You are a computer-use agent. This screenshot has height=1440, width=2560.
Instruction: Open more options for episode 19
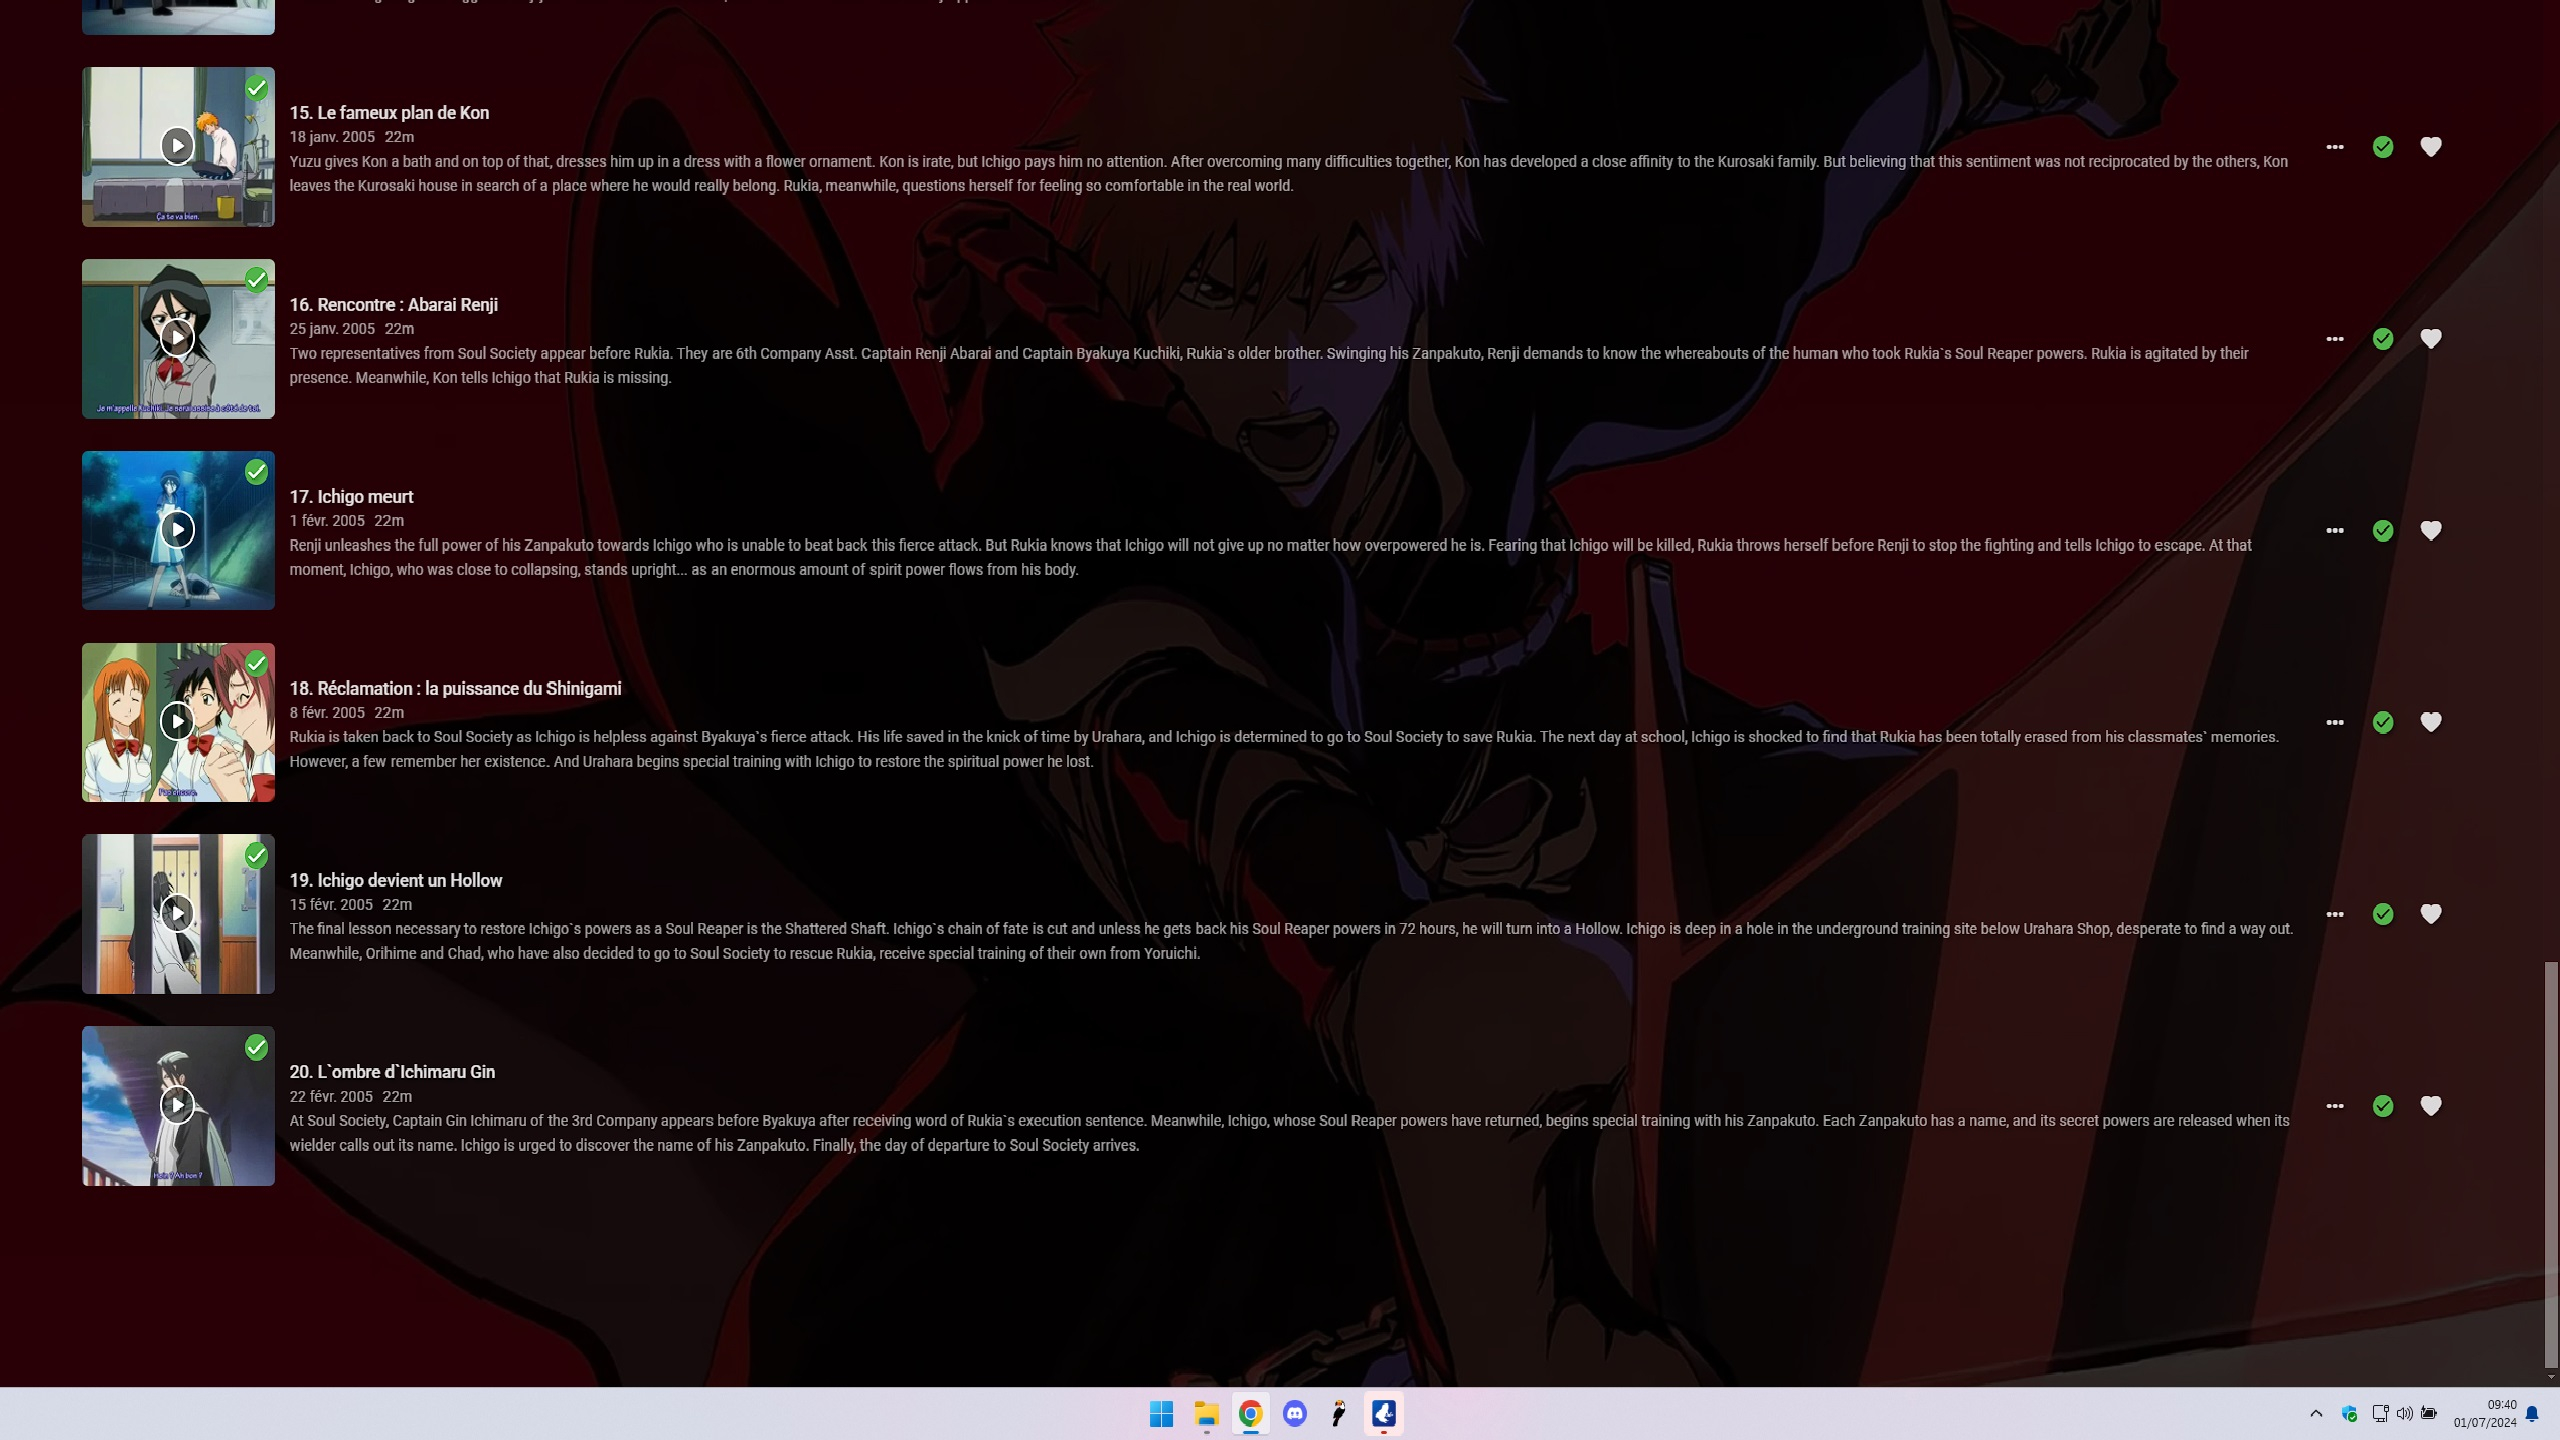[2335, 914]
